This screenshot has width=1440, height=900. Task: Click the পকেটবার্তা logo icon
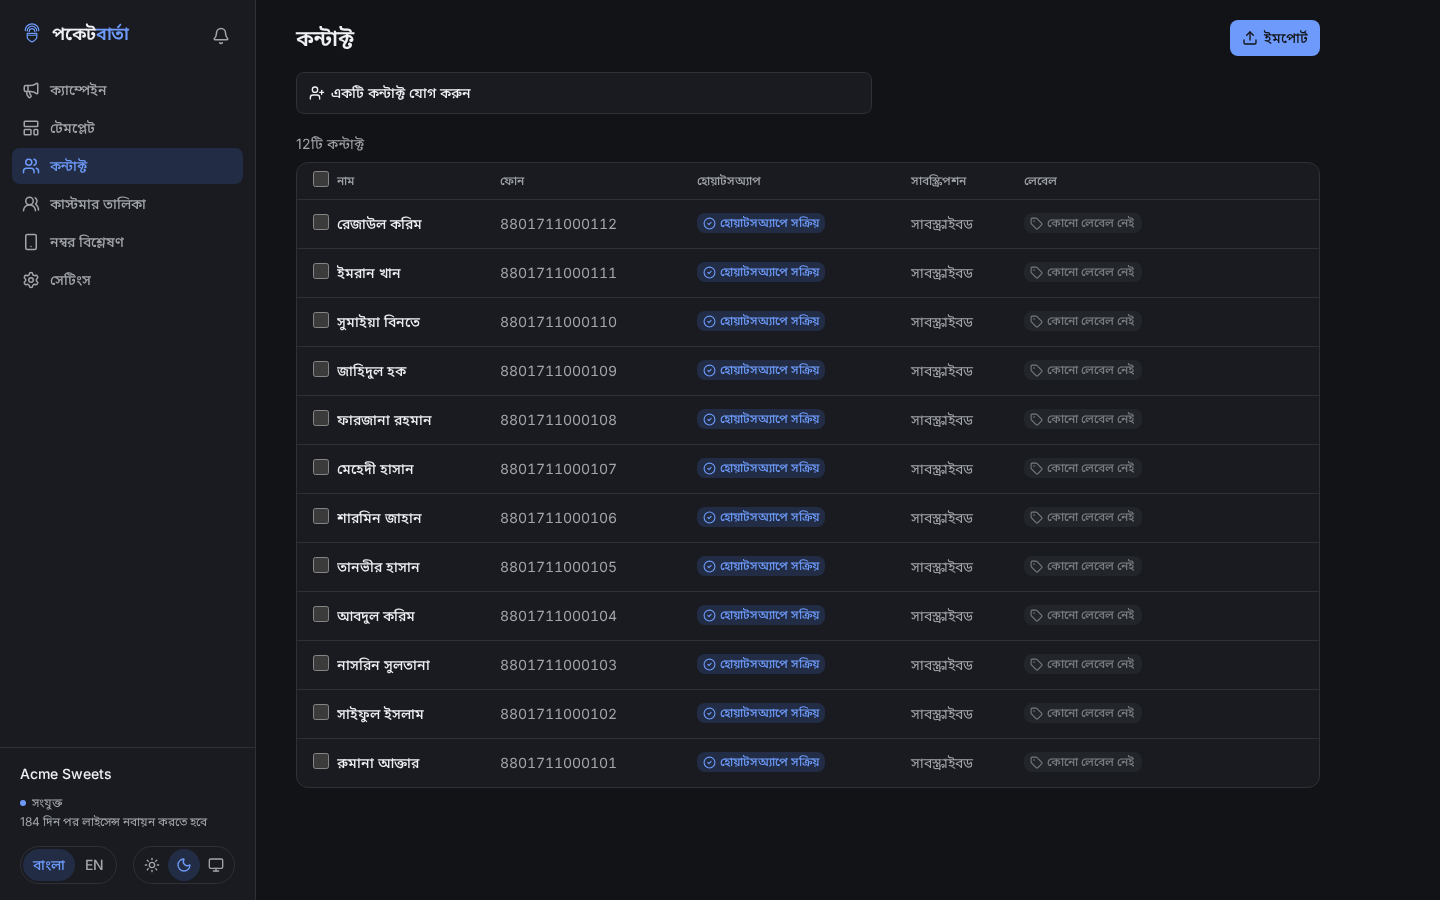pyautogui.click(x=32, y=33)
